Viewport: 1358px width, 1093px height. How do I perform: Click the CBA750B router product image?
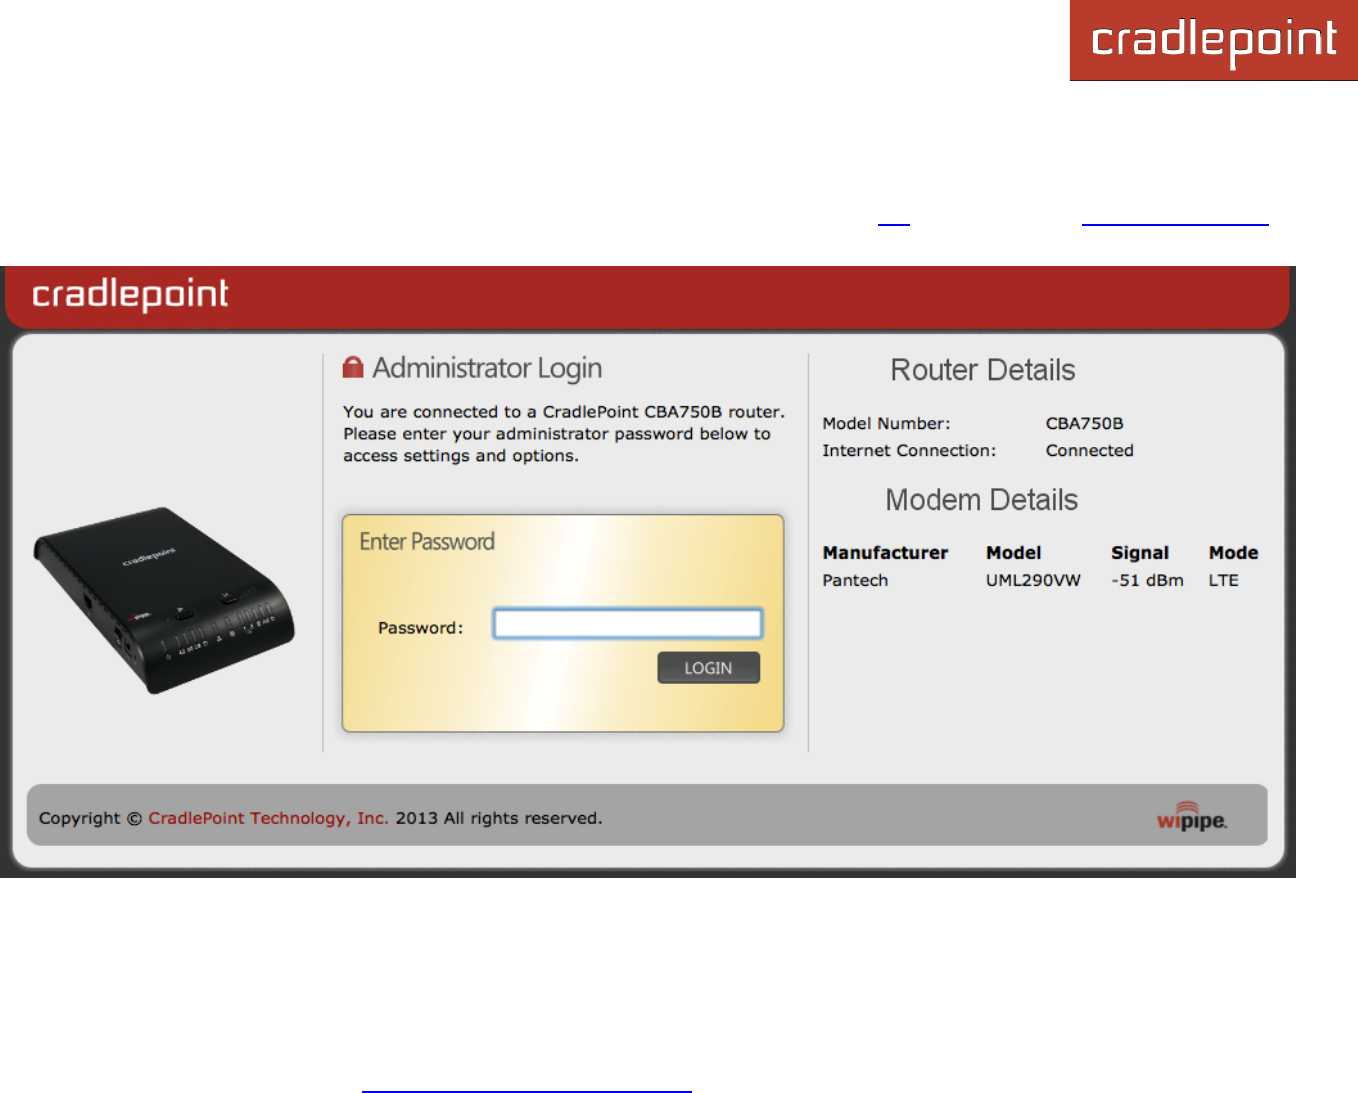click(164, 600)
